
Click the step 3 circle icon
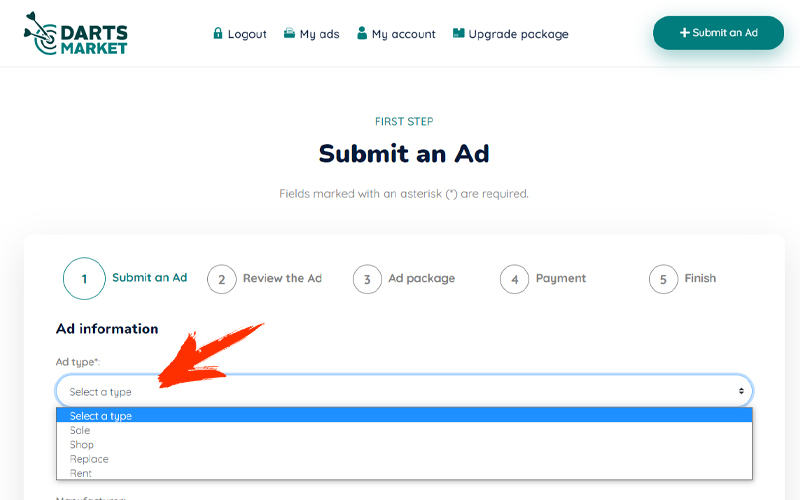(x=367, y=279)
